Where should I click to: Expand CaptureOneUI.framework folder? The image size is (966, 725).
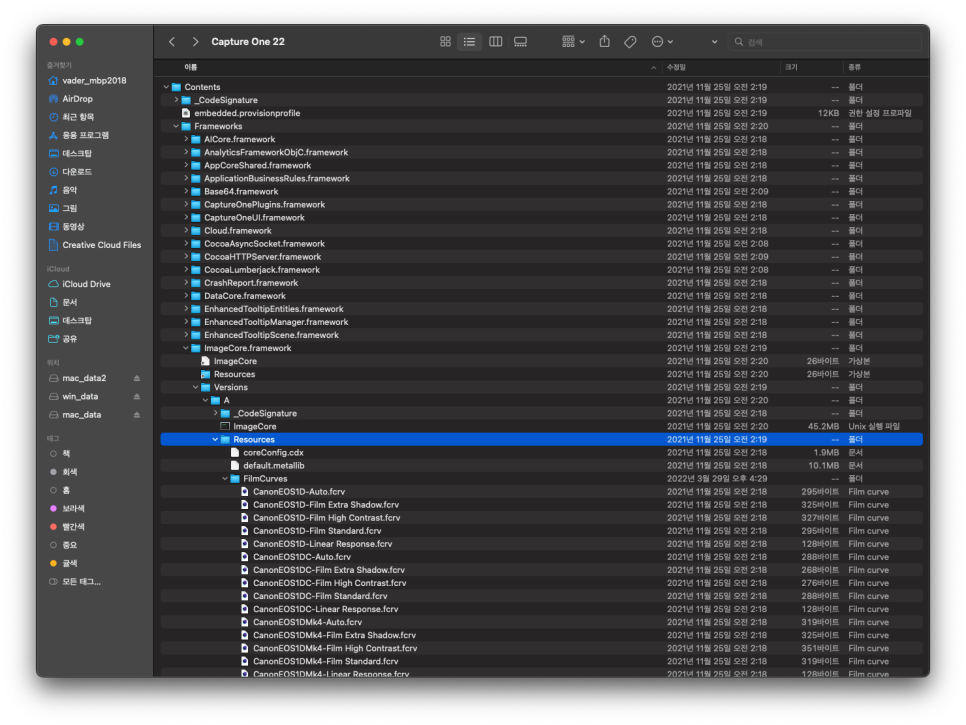[x=186, y=217]
